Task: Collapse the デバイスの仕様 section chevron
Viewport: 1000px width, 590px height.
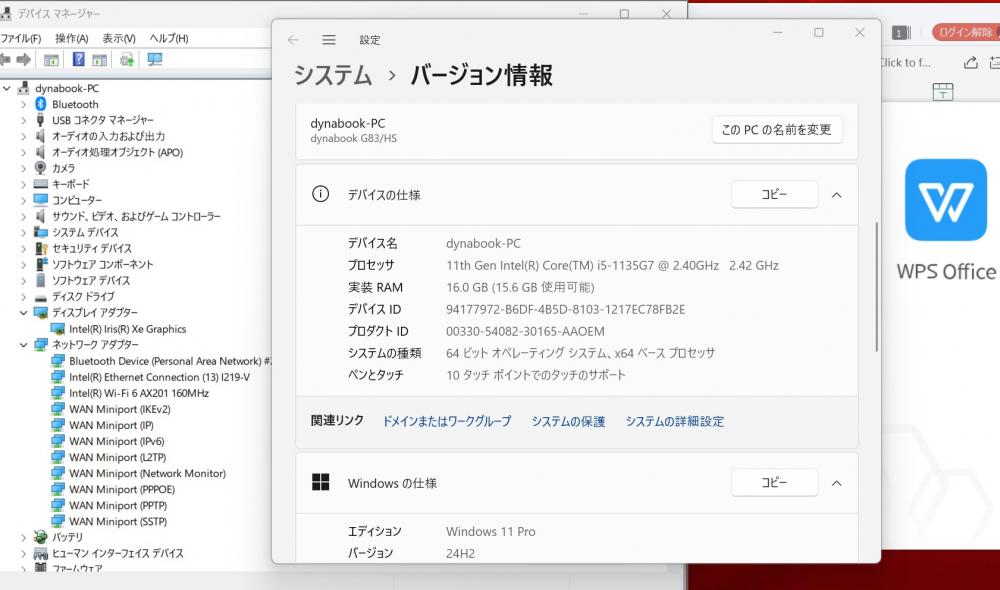Action: click(x=837, y=195)
